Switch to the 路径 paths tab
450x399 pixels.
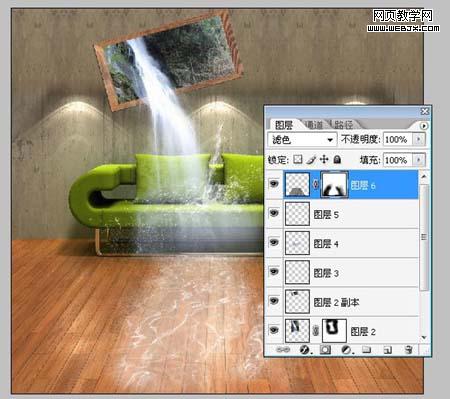coord(344,125)
